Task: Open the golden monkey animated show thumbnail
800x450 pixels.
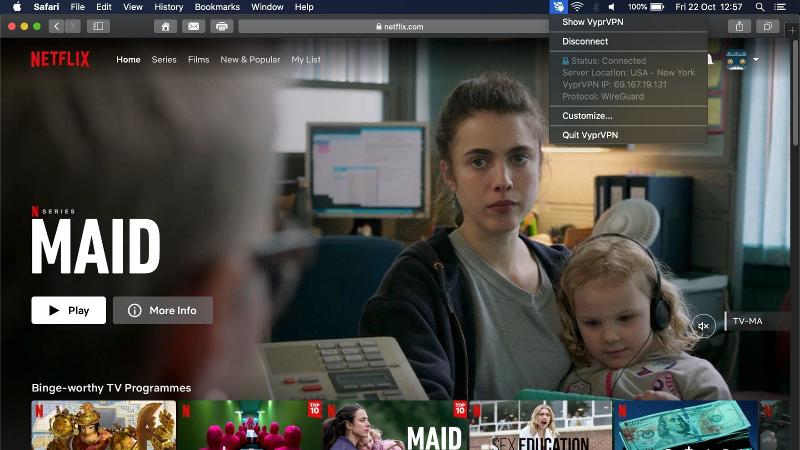Action: (104, 426)
